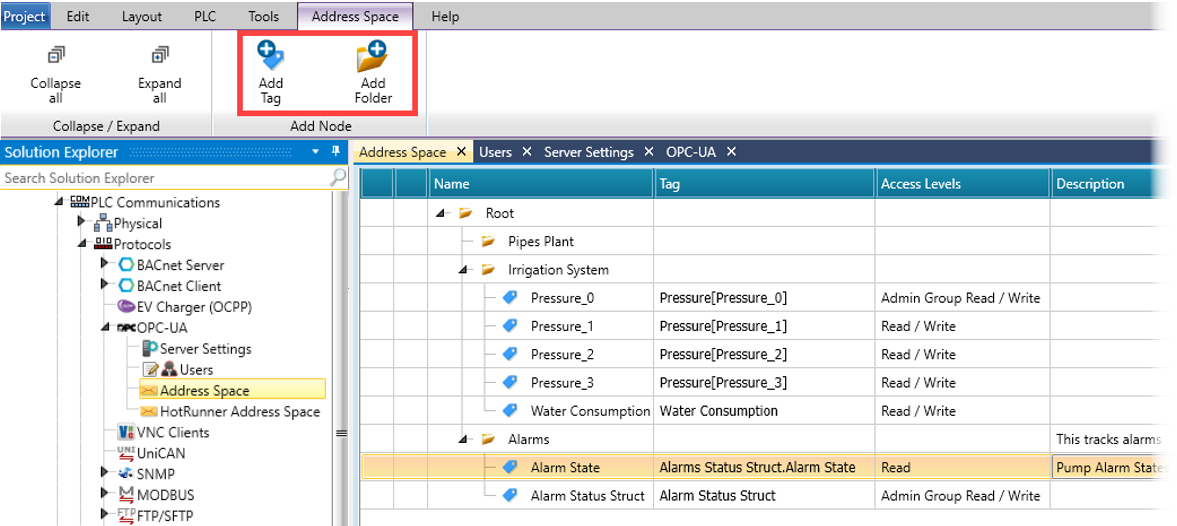Click the Add Tag icon
Screen dimensions: 1177x526
[x=270, y=56]
